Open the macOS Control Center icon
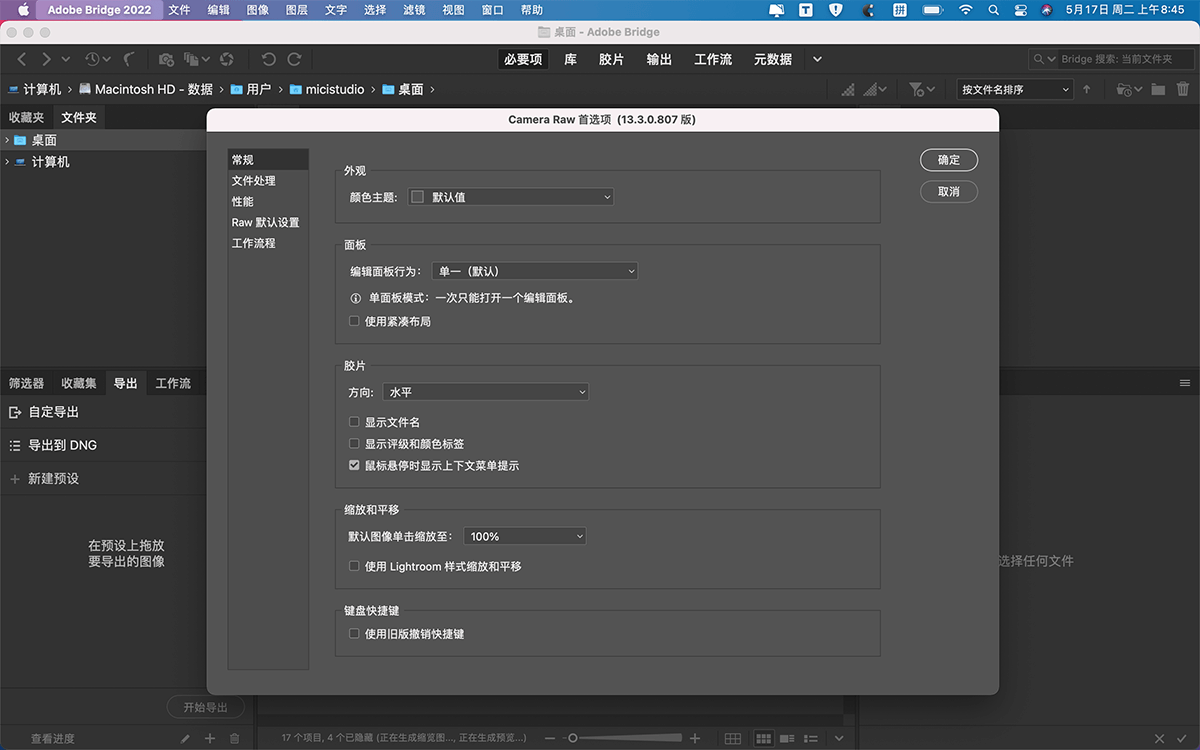The height and width of the screenshot is (750, 1200). (1019, 10)
